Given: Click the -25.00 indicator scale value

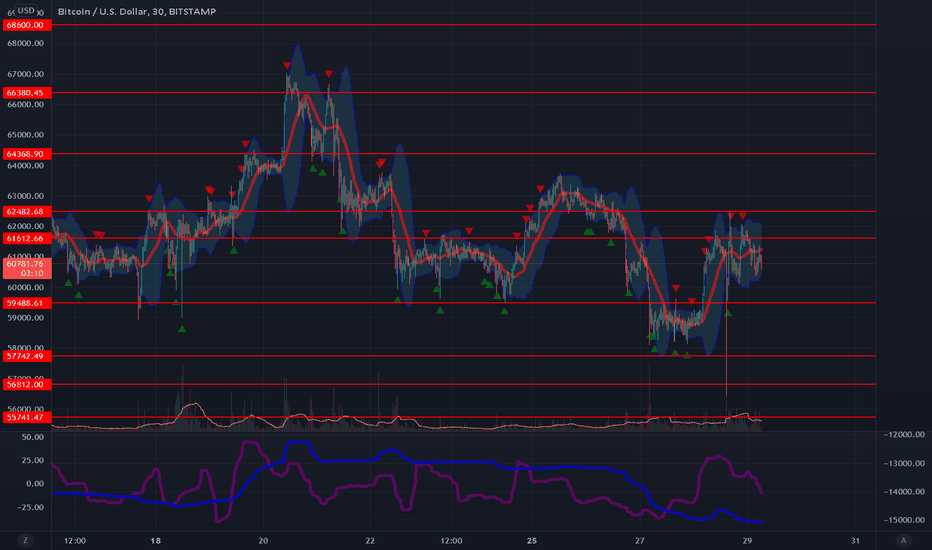Looking at the screenshot, I should pyautogui.click(x=31, y=507).
